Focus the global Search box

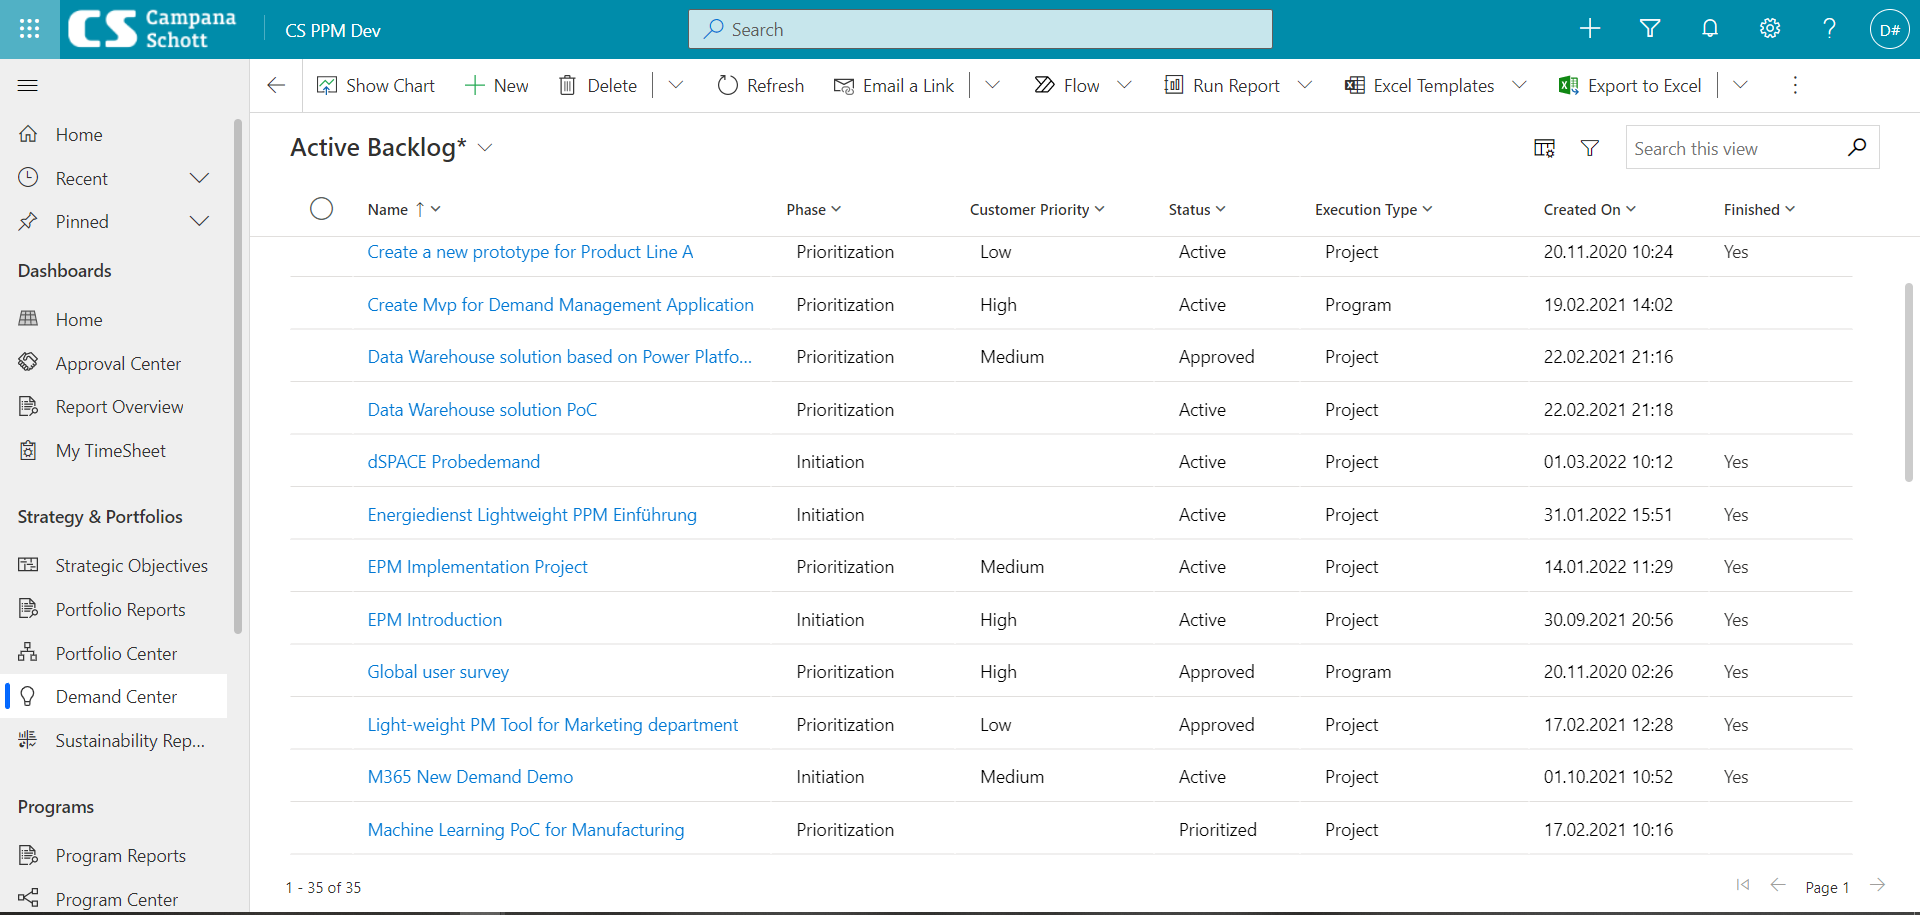[x=980, y=29]
